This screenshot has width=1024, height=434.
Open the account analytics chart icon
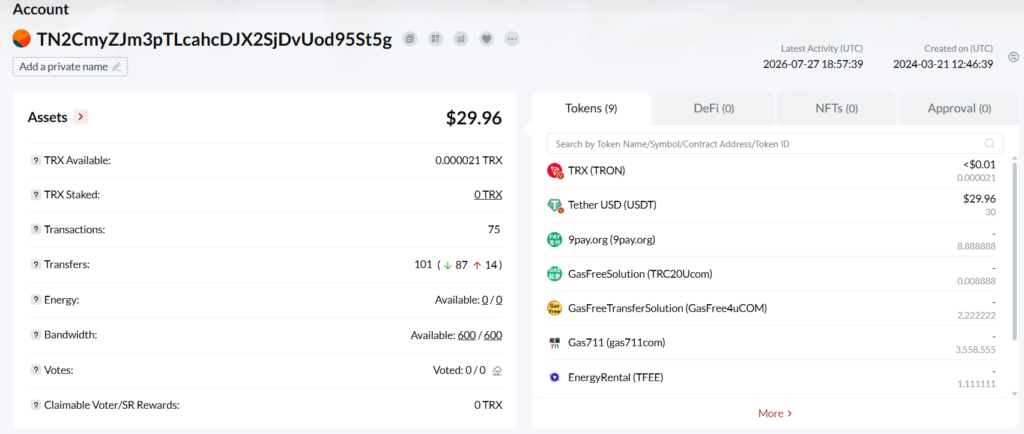(x=460, y=39)
